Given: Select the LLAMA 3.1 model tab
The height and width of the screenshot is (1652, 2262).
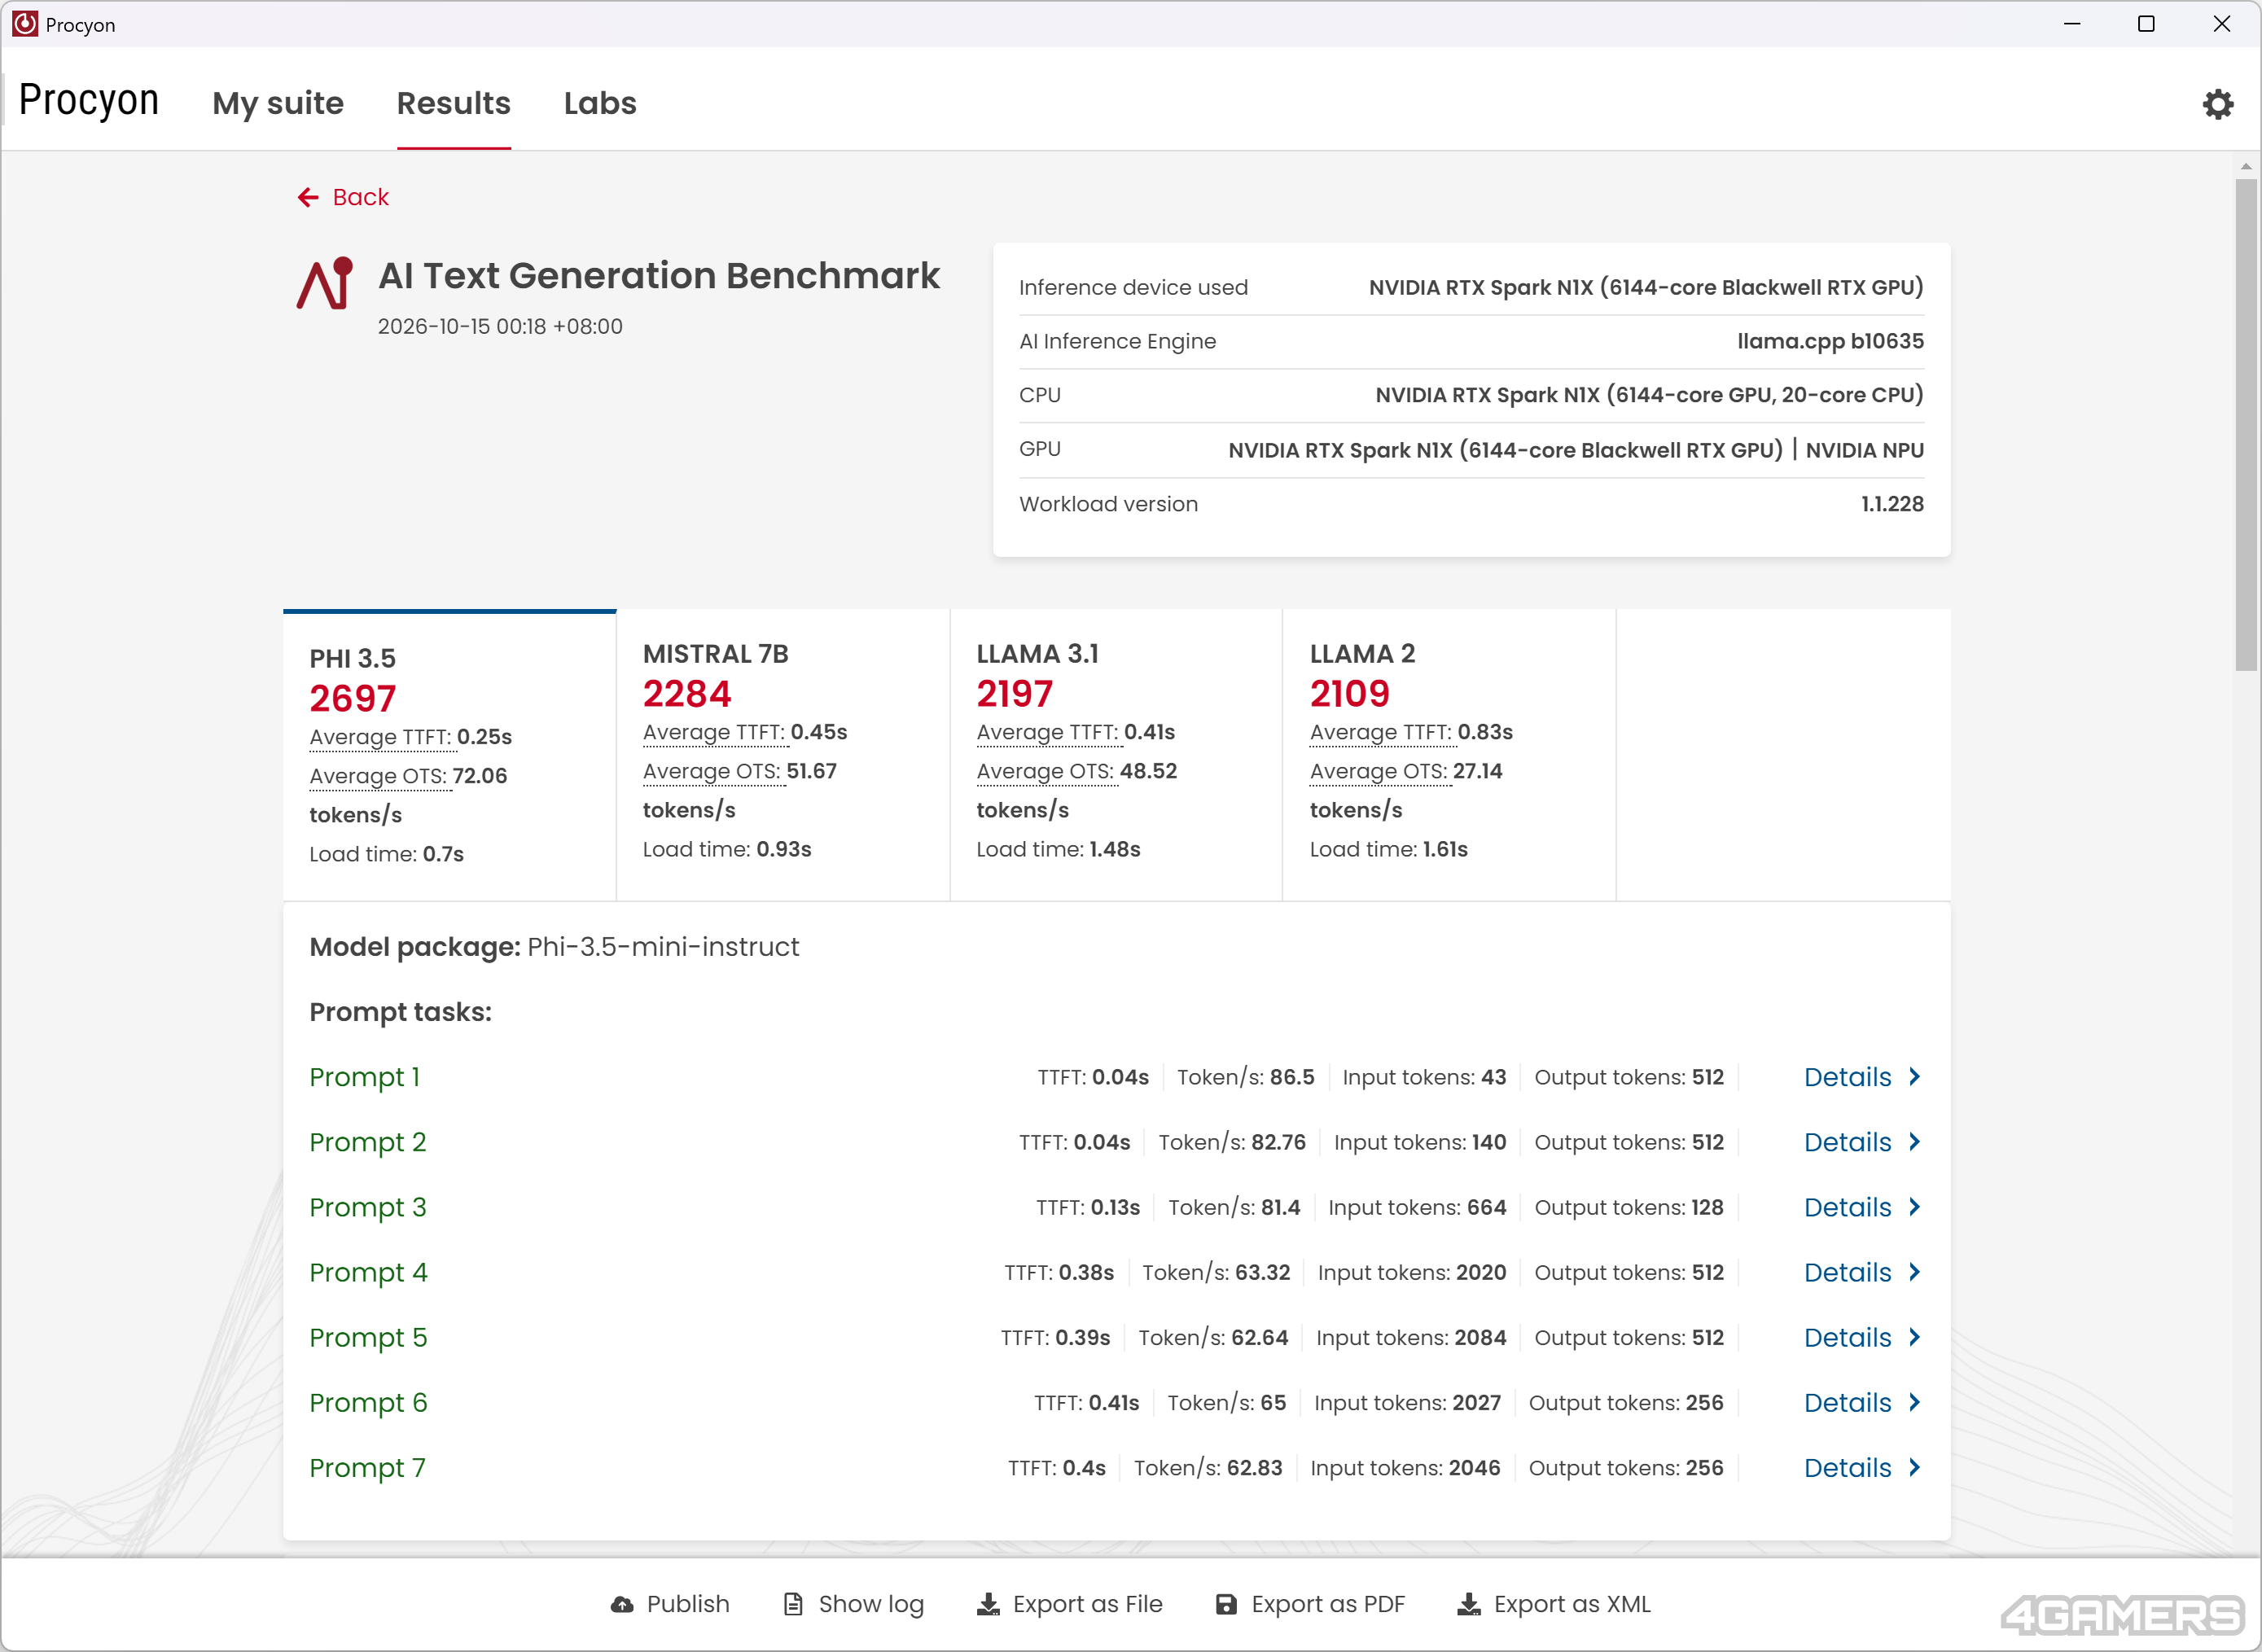Looking at the screenshot, I should point(1116,755).
